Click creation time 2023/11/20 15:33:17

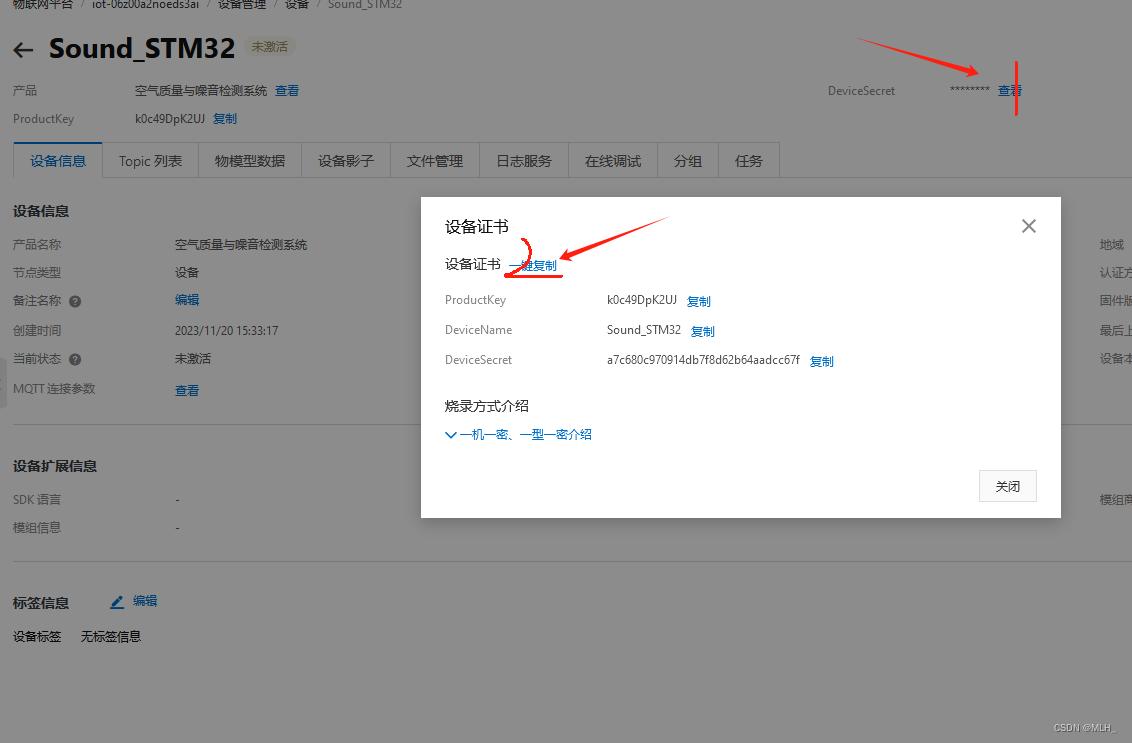(226, 331)
